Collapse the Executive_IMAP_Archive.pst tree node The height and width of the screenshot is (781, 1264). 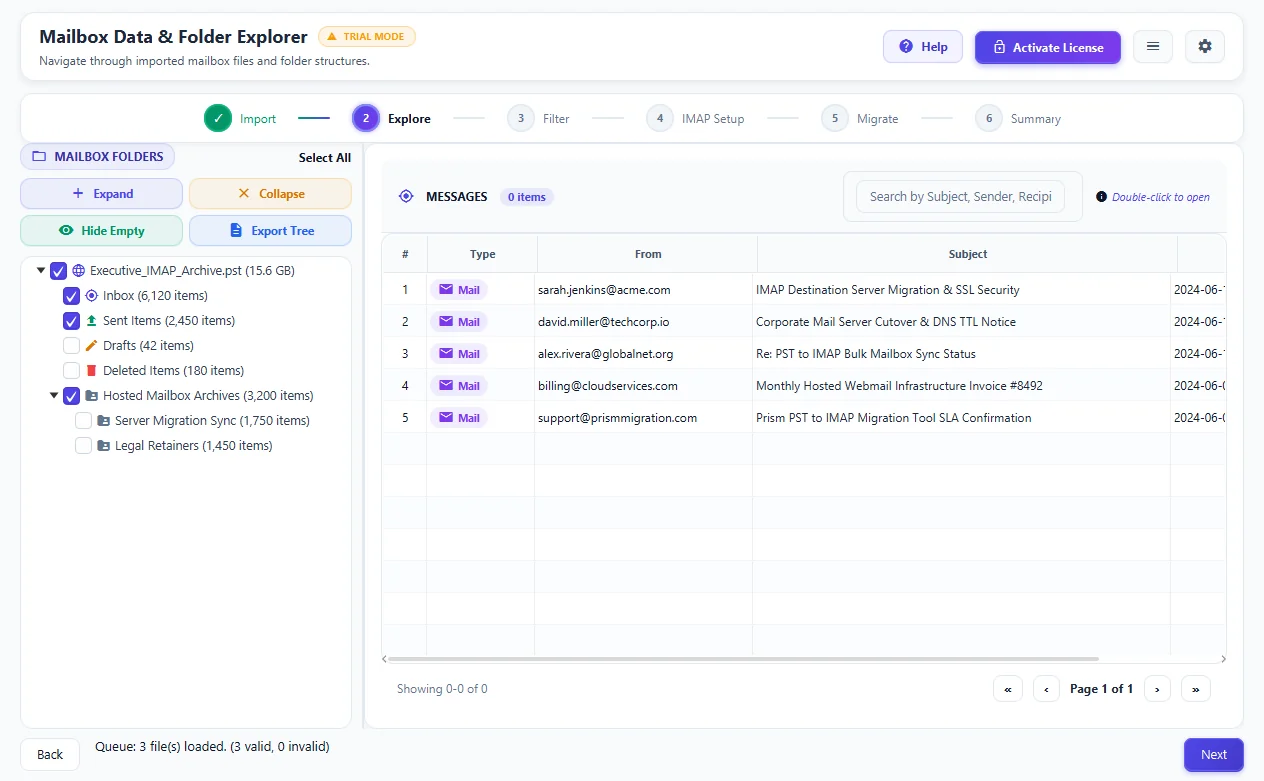(41, 270)
